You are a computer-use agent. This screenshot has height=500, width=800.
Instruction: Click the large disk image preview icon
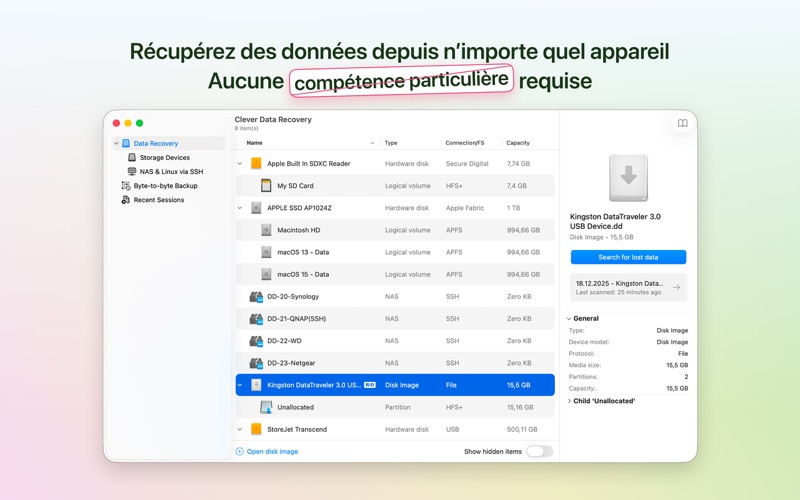tap(628, 178)
